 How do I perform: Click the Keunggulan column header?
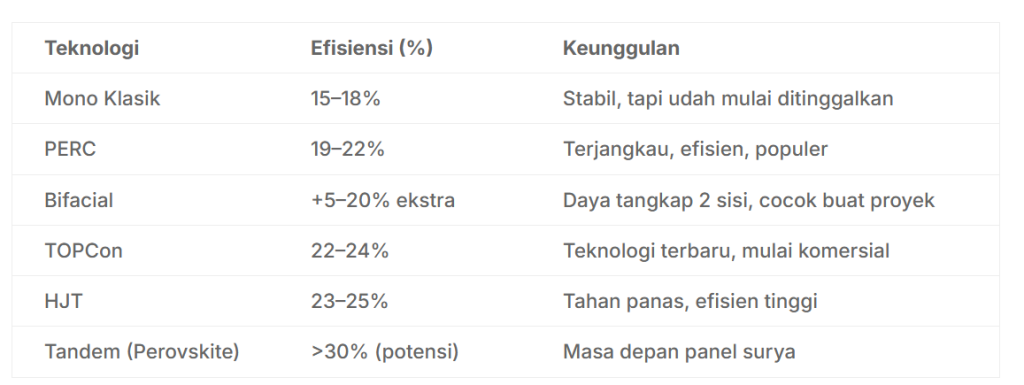[x=621, y=48]
